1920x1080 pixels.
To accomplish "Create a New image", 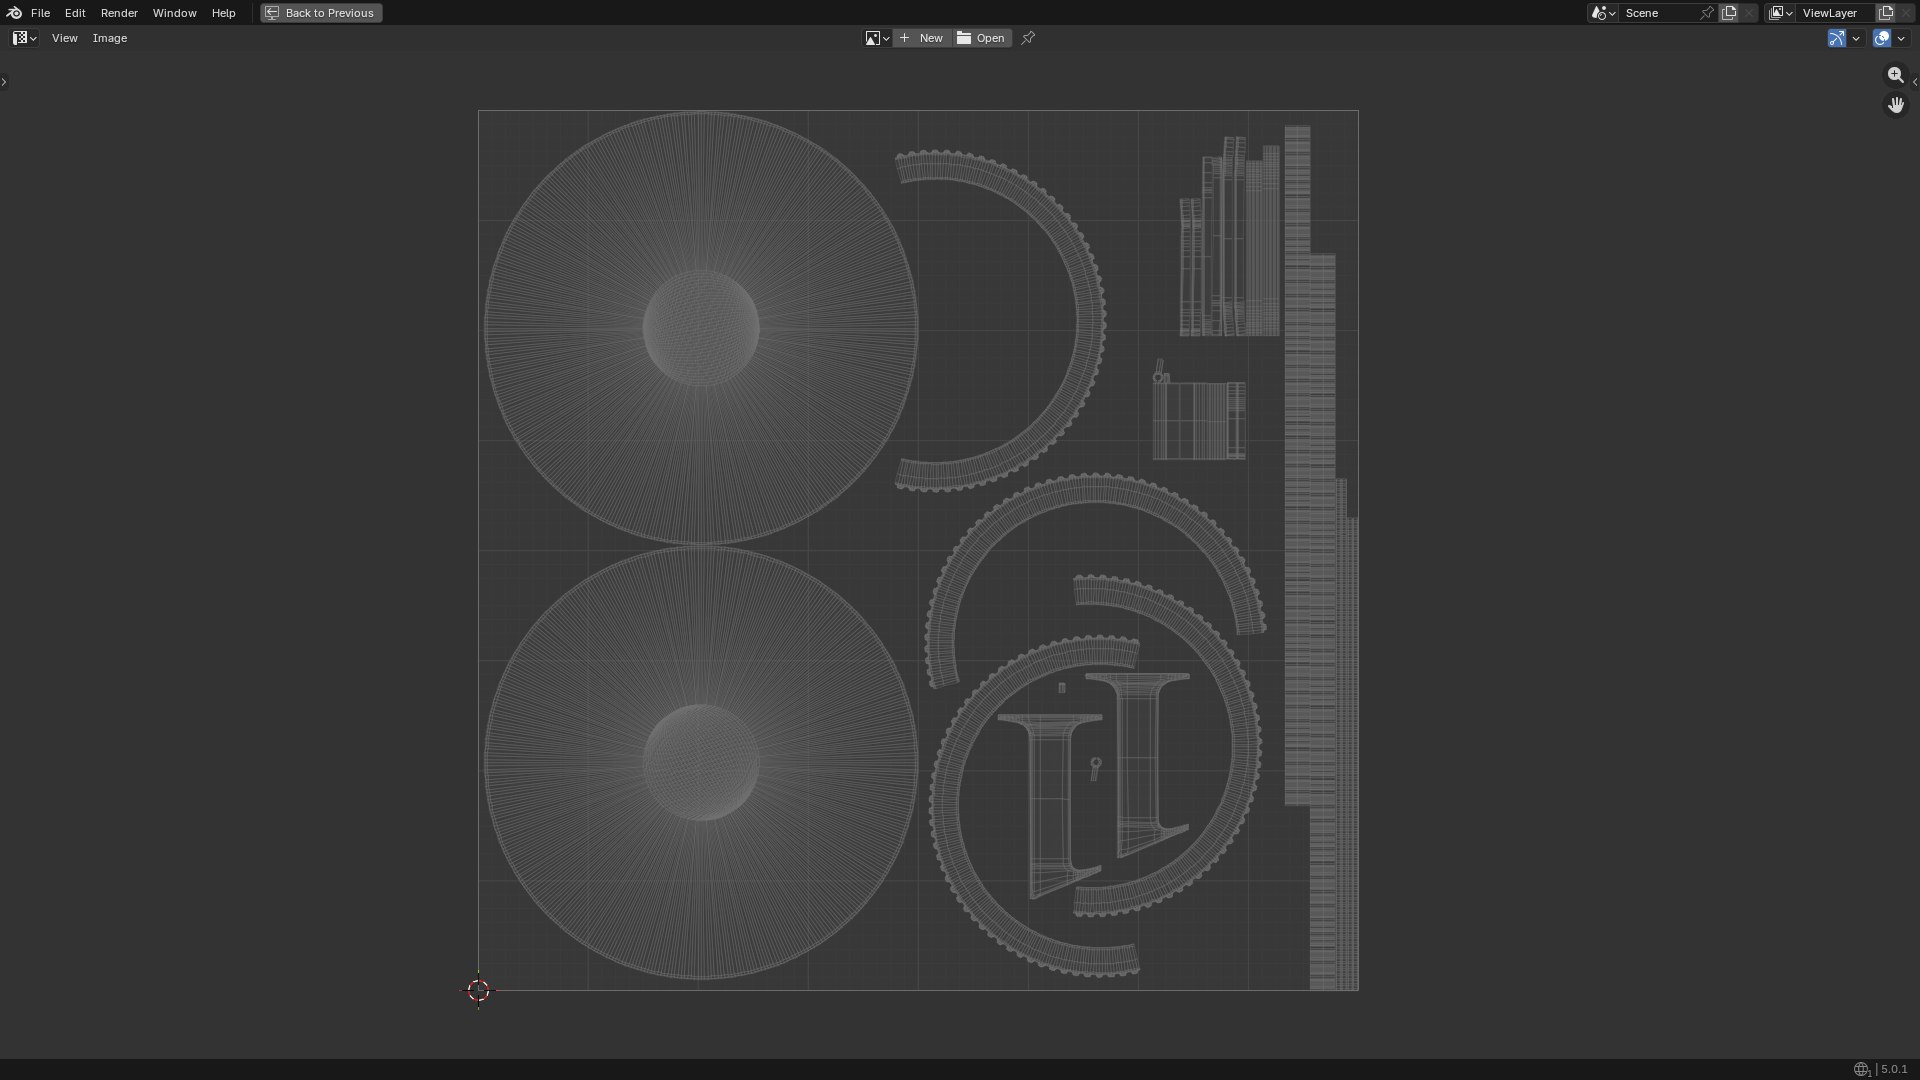I will [x=922, y=38].
